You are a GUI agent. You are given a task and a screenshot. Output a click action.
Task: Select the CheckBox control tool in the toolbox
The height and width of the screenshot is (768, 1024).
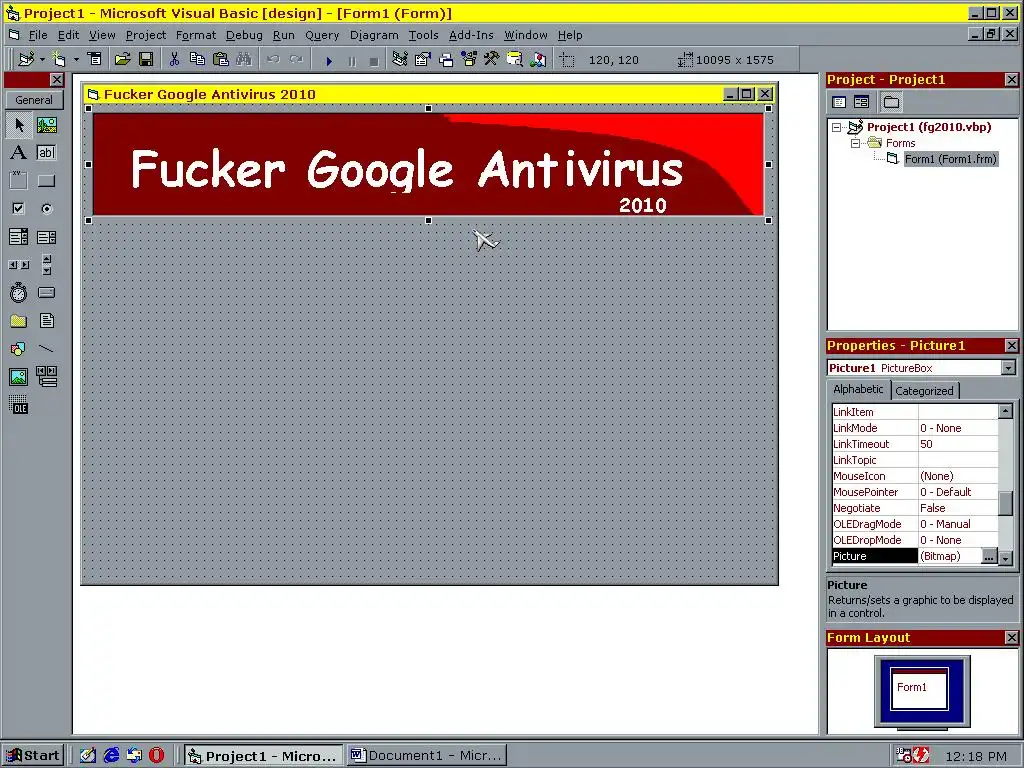click(19, 209)
